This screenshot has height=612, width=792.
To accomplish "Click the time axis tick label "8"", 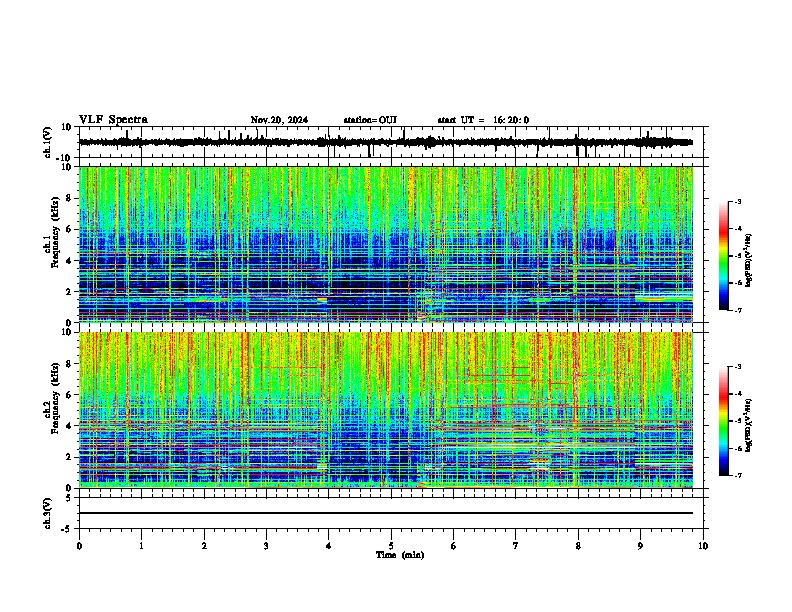I will pos(578,546).
